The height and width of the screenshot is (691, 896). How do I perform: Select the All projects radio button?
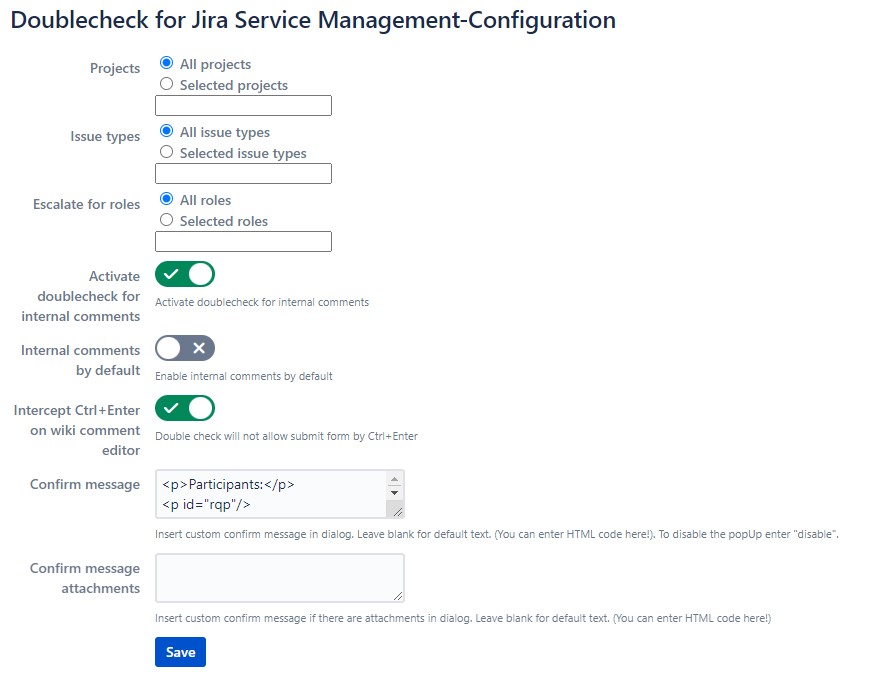[167, 64]
